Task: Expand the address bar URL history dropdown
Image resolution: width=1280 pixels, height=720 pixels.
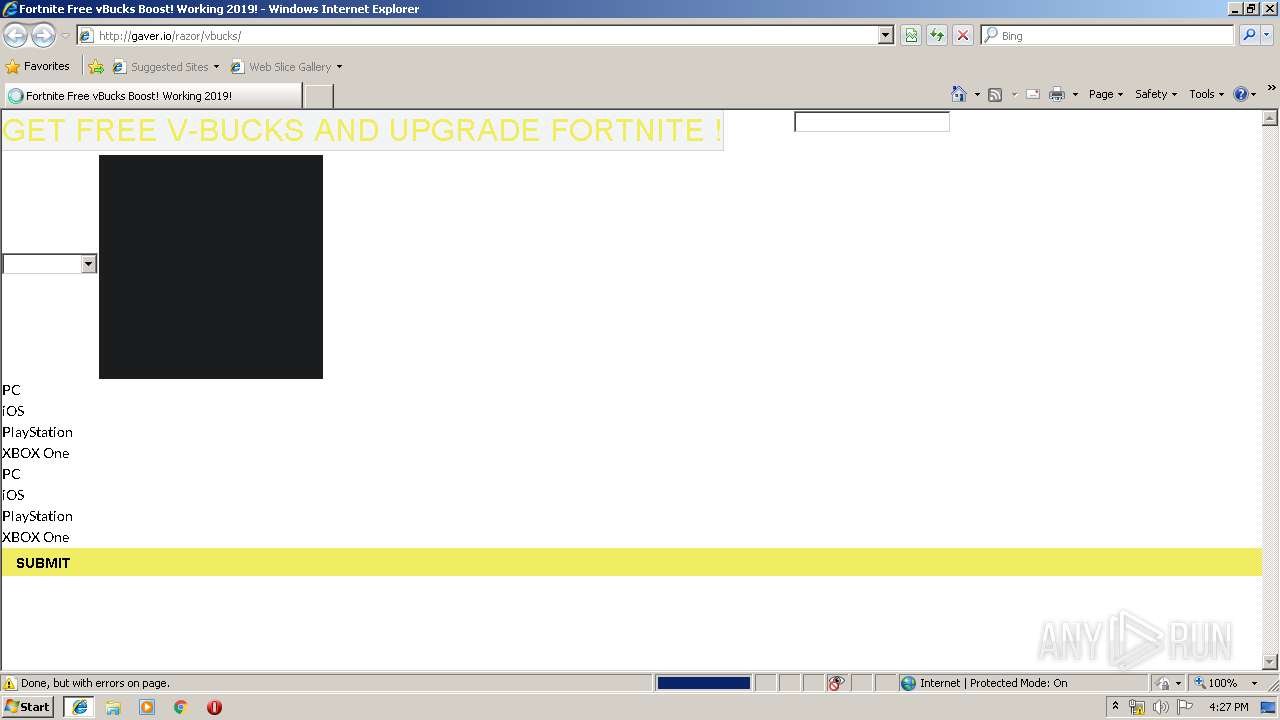Action: [x=886, y=36]
